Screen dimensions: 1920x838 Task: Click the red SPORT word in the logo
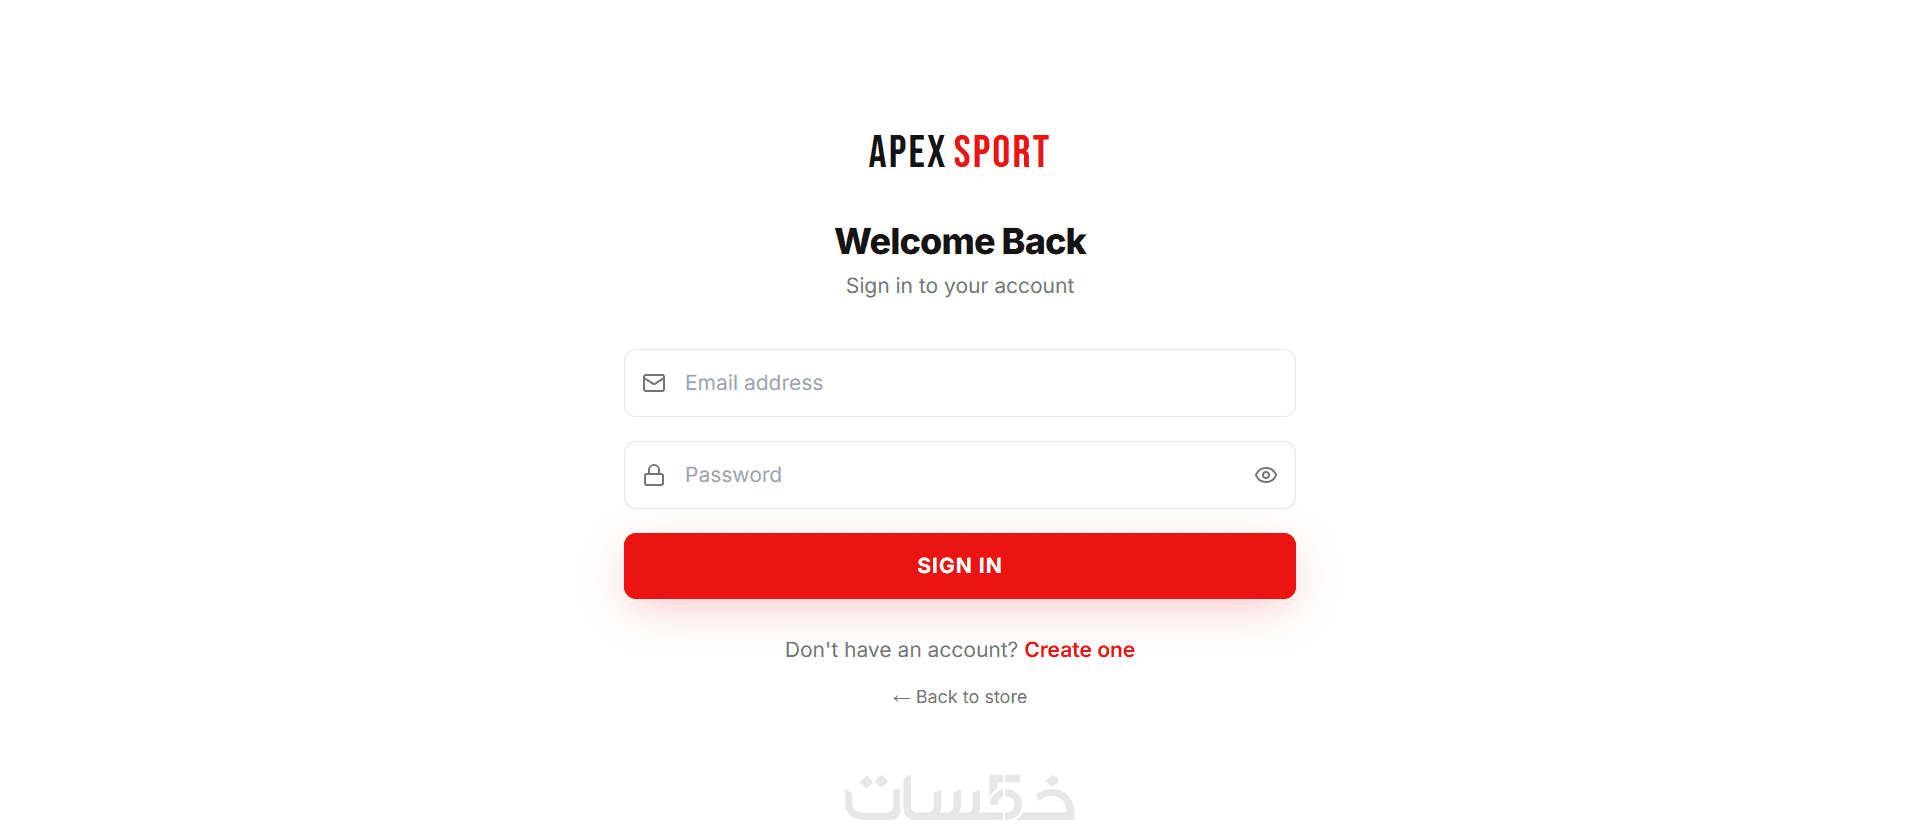point(1001,152)
